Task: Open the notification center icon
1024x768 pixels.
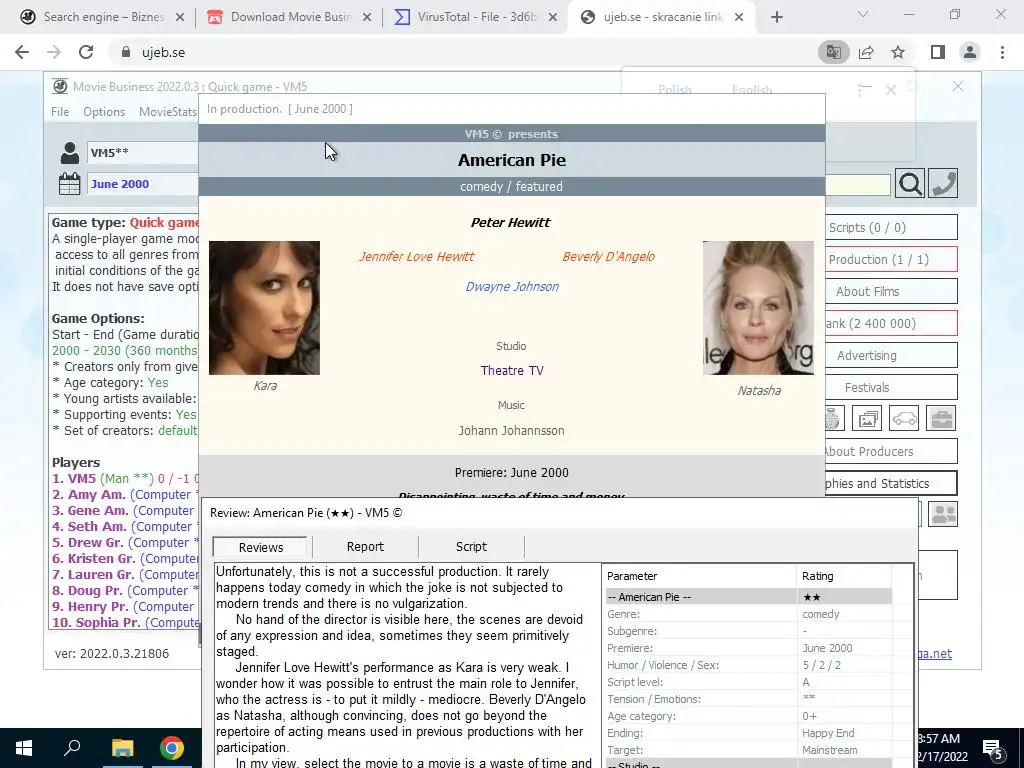Action: [x=993, y=748]
